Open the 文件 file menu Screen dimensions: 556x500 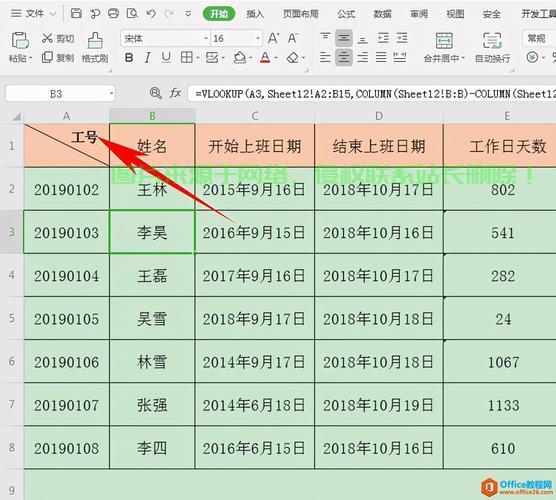34,14
